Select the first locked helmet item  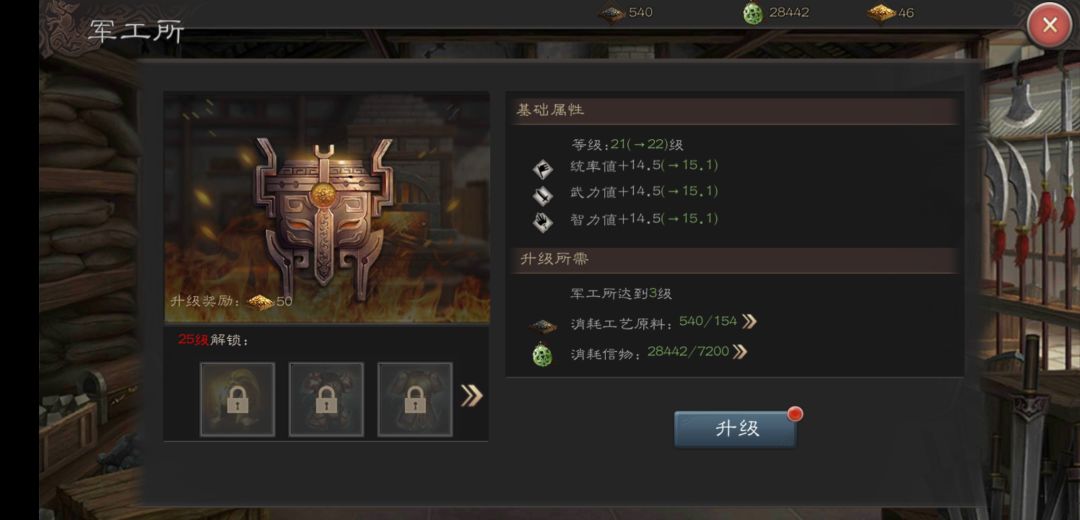tap(238, 399)
